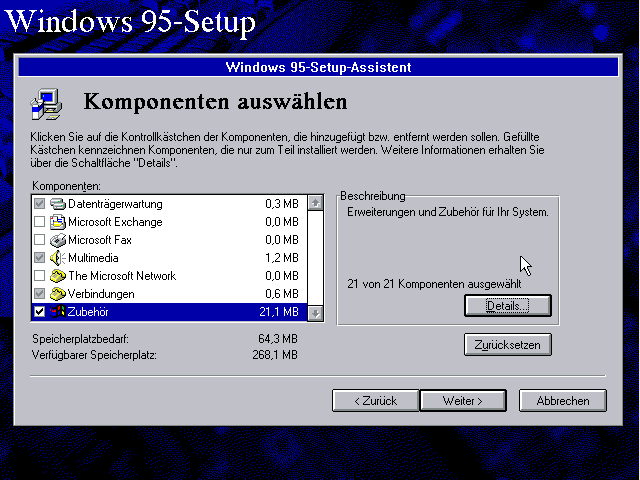The image size is (640, 480).
Task: Cancel setup with Abbrechen button
Action: coord(563,401)
